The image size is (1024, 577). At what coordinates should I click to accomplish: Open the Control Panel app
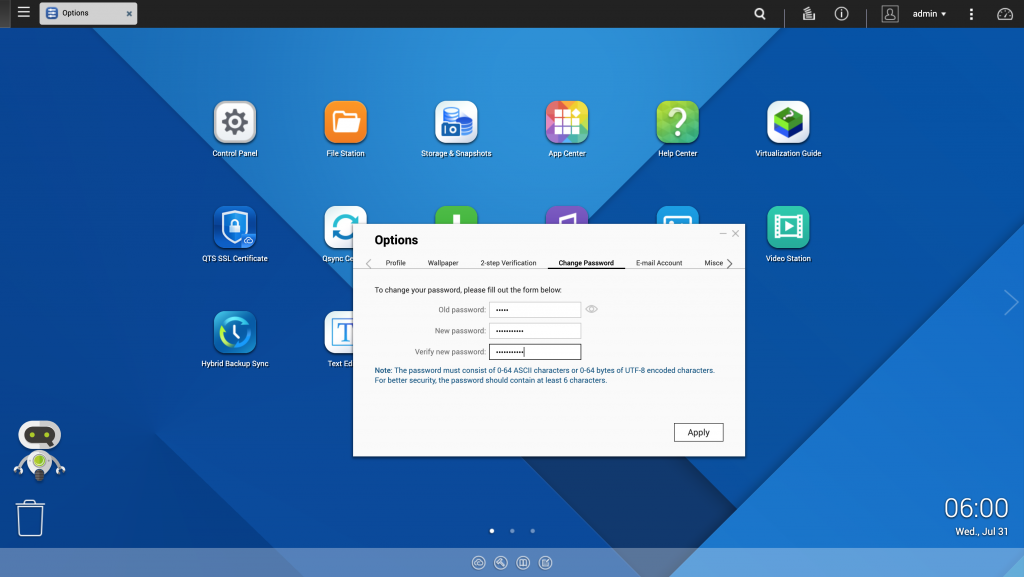[235, 123]
